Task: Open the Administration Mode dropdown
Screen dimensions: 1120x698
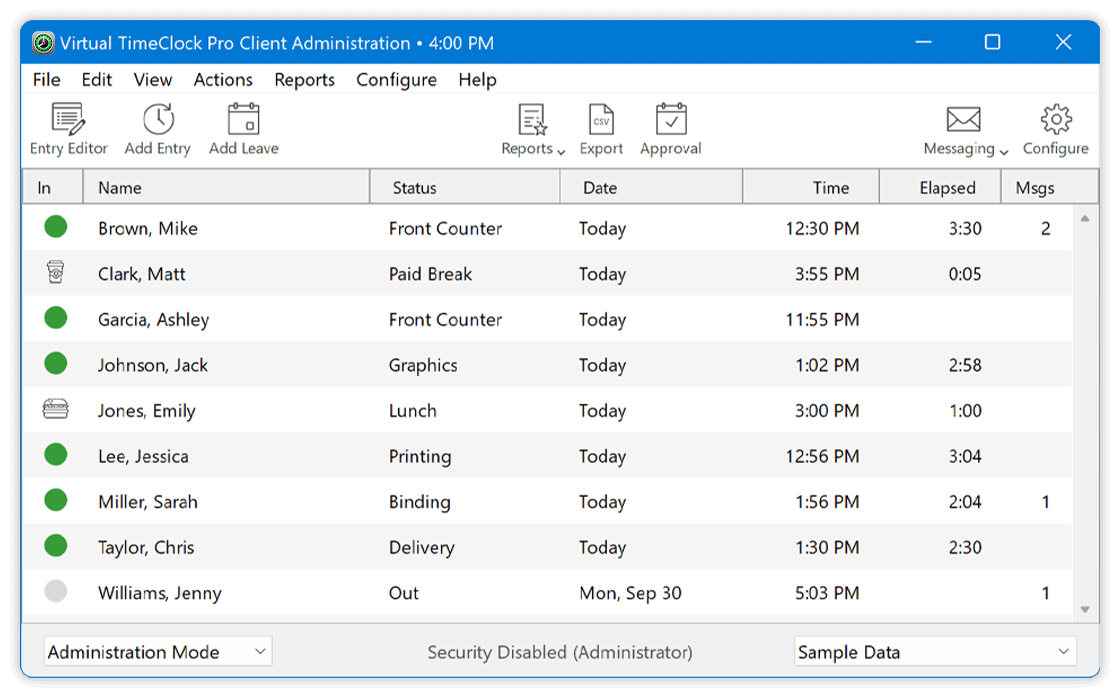Action: click(x=157, y=651)
